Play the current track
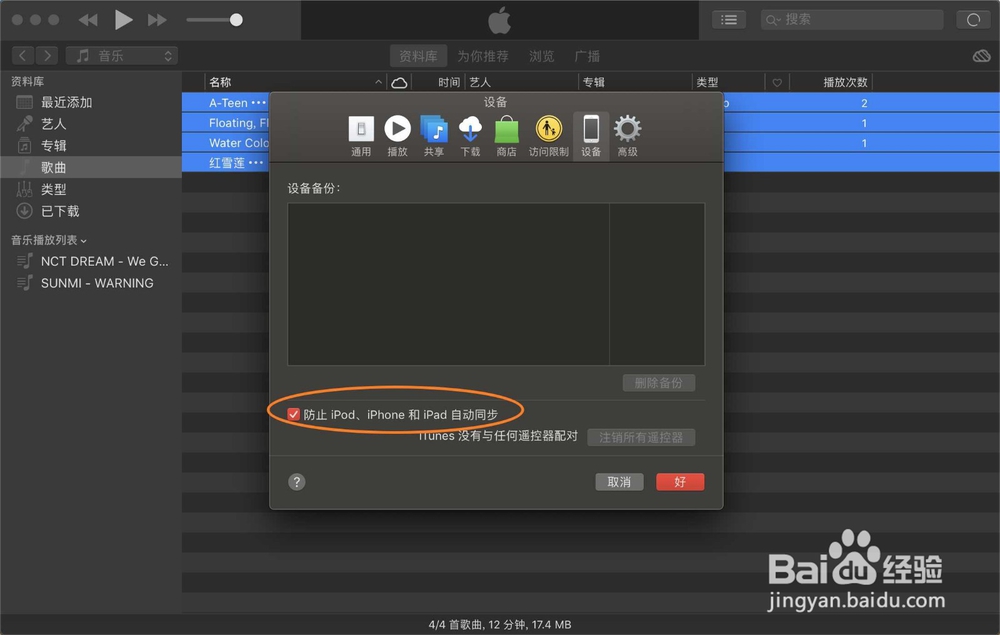The height and width of the screenshot is (635, 1000). point(123,20)
